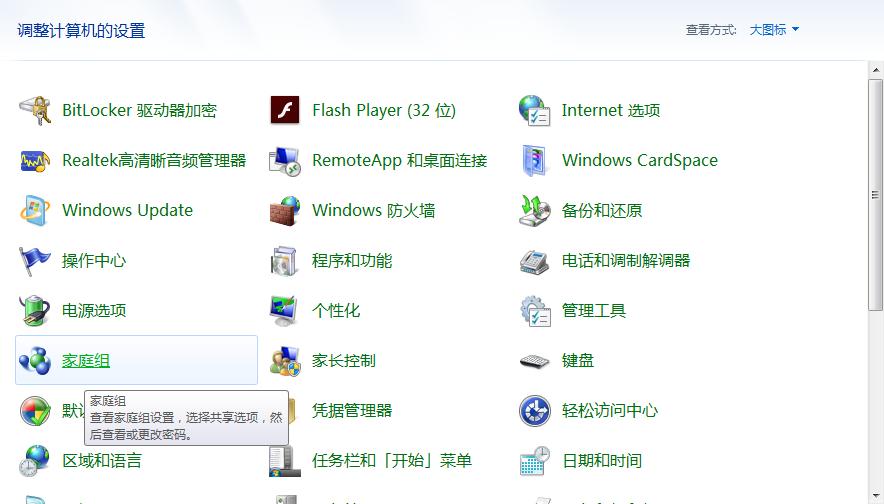
Task: Click the 键盘 keyboard icon
Action: point(534,361)
